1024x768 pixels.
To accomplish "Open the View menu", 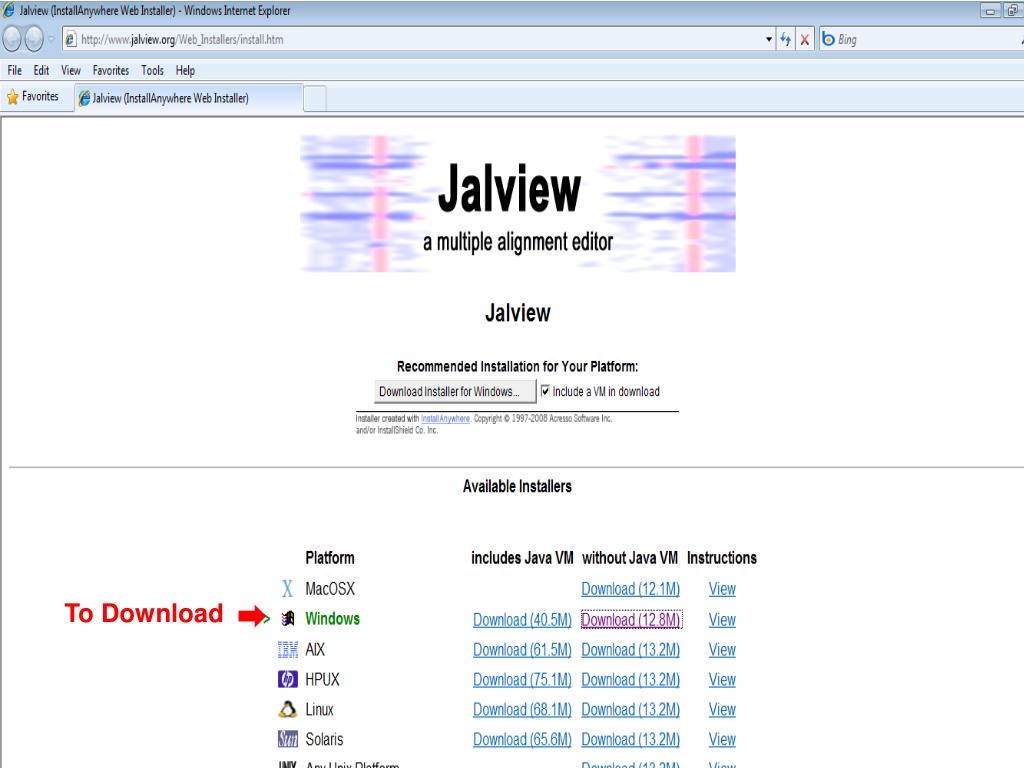I will click(71, 71).
